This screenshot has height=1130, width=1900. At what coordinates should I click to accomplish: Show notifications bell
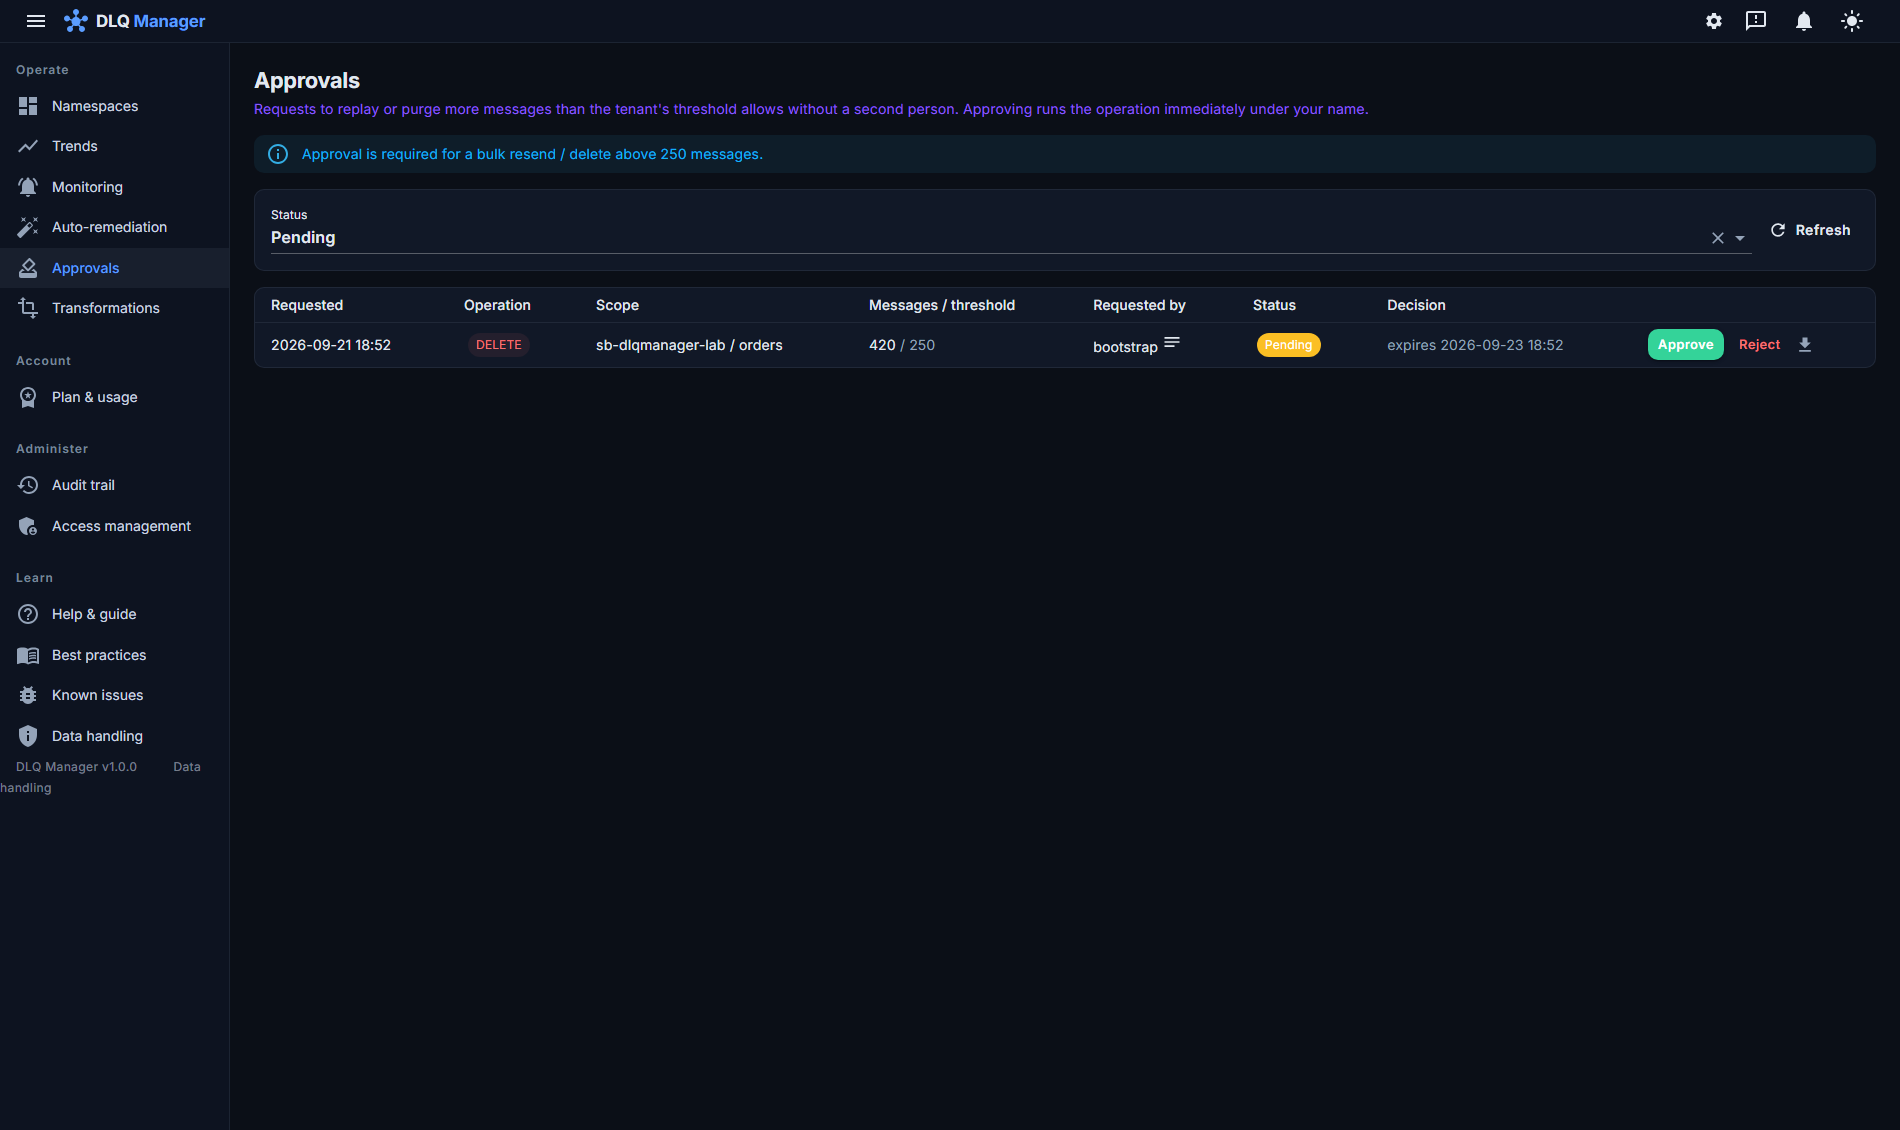tap(1804, 21)
